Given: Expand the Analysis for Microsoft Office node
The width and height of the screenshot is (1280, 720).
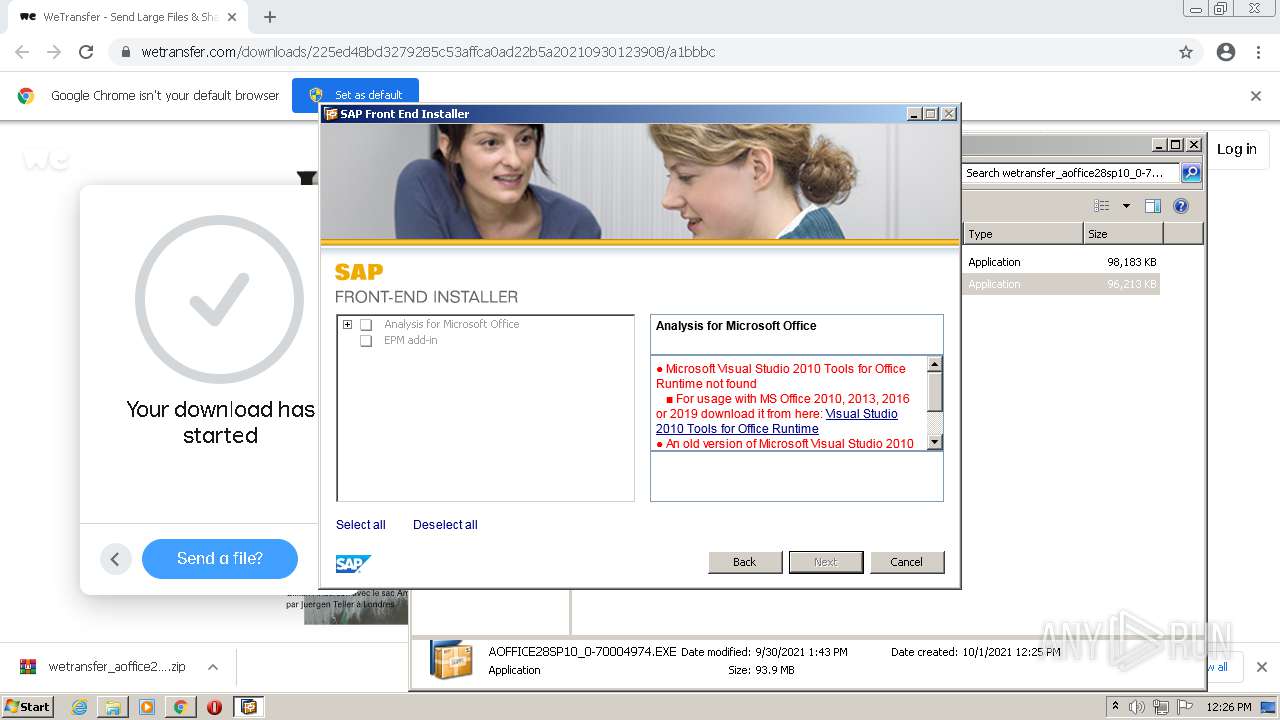Looking at the screenshot, I should (x=347, y=324).
